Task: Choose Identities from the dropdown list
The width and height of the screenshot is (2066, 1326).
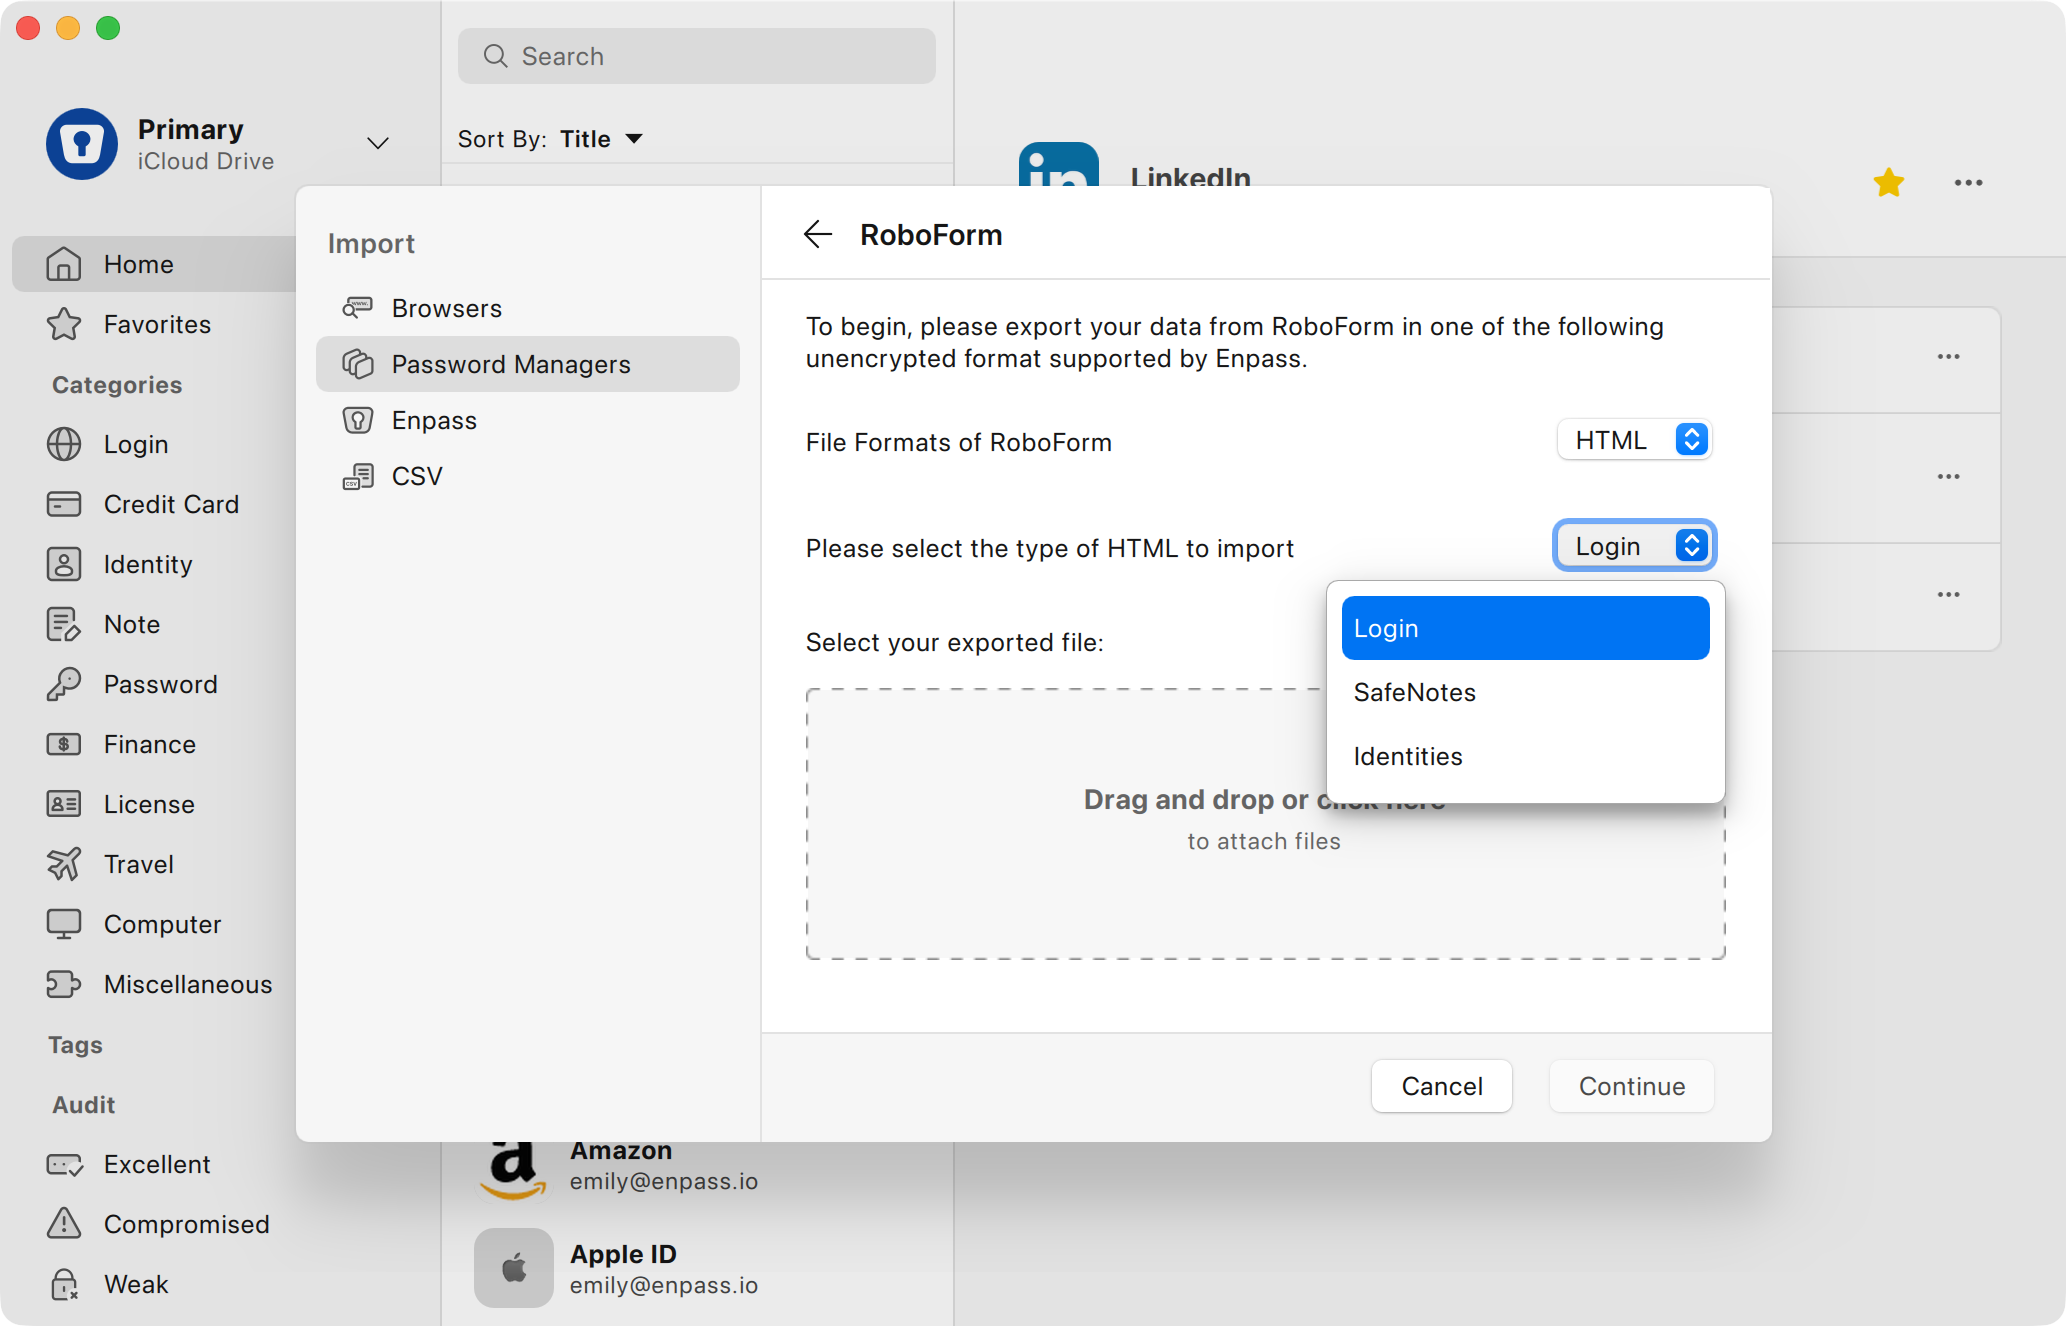Action: tap(1525, 756)
